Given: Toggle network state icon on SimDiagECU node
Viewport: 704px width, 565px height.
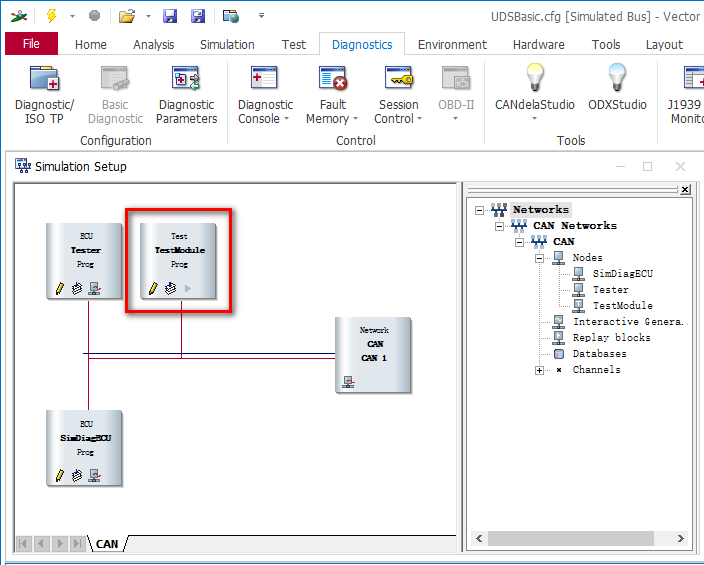Looking at the screenshot, I should point(94,475).
